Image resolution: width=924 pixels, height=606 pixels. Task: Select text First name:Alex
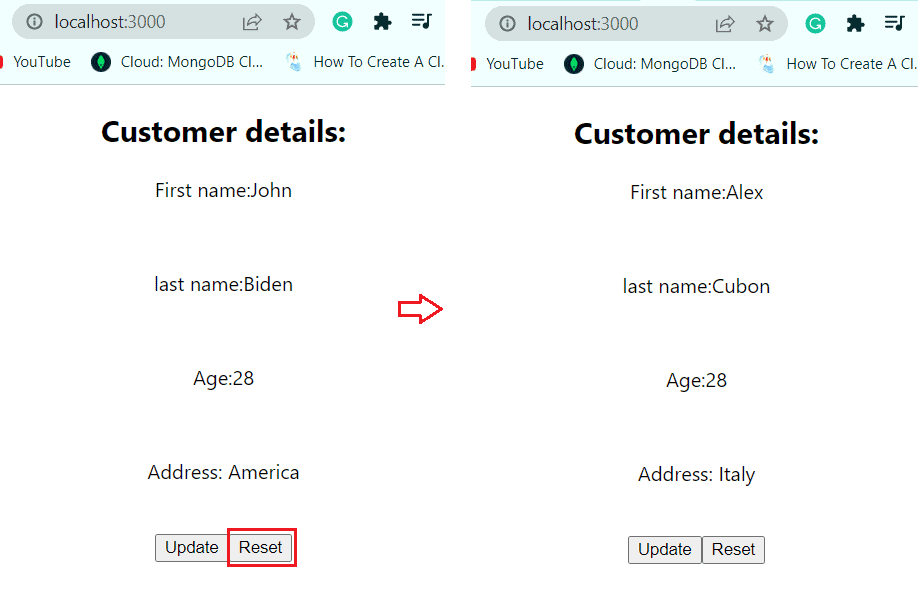click(697, 192)
